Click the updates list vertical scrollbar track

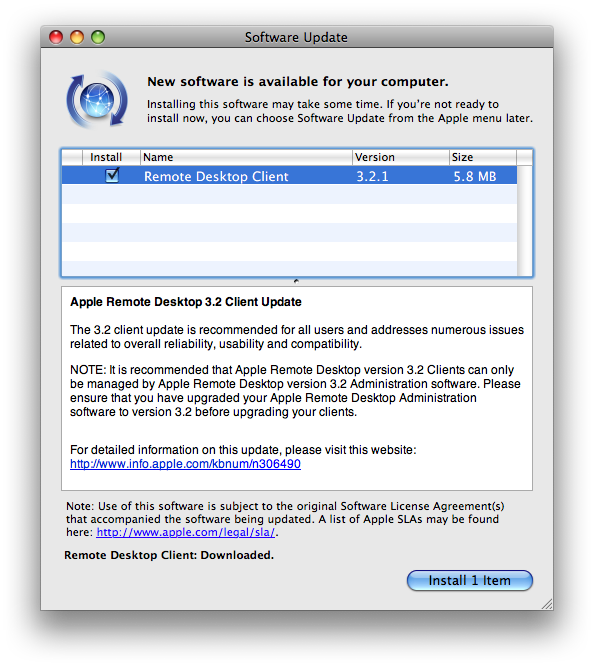coord(525,221)
